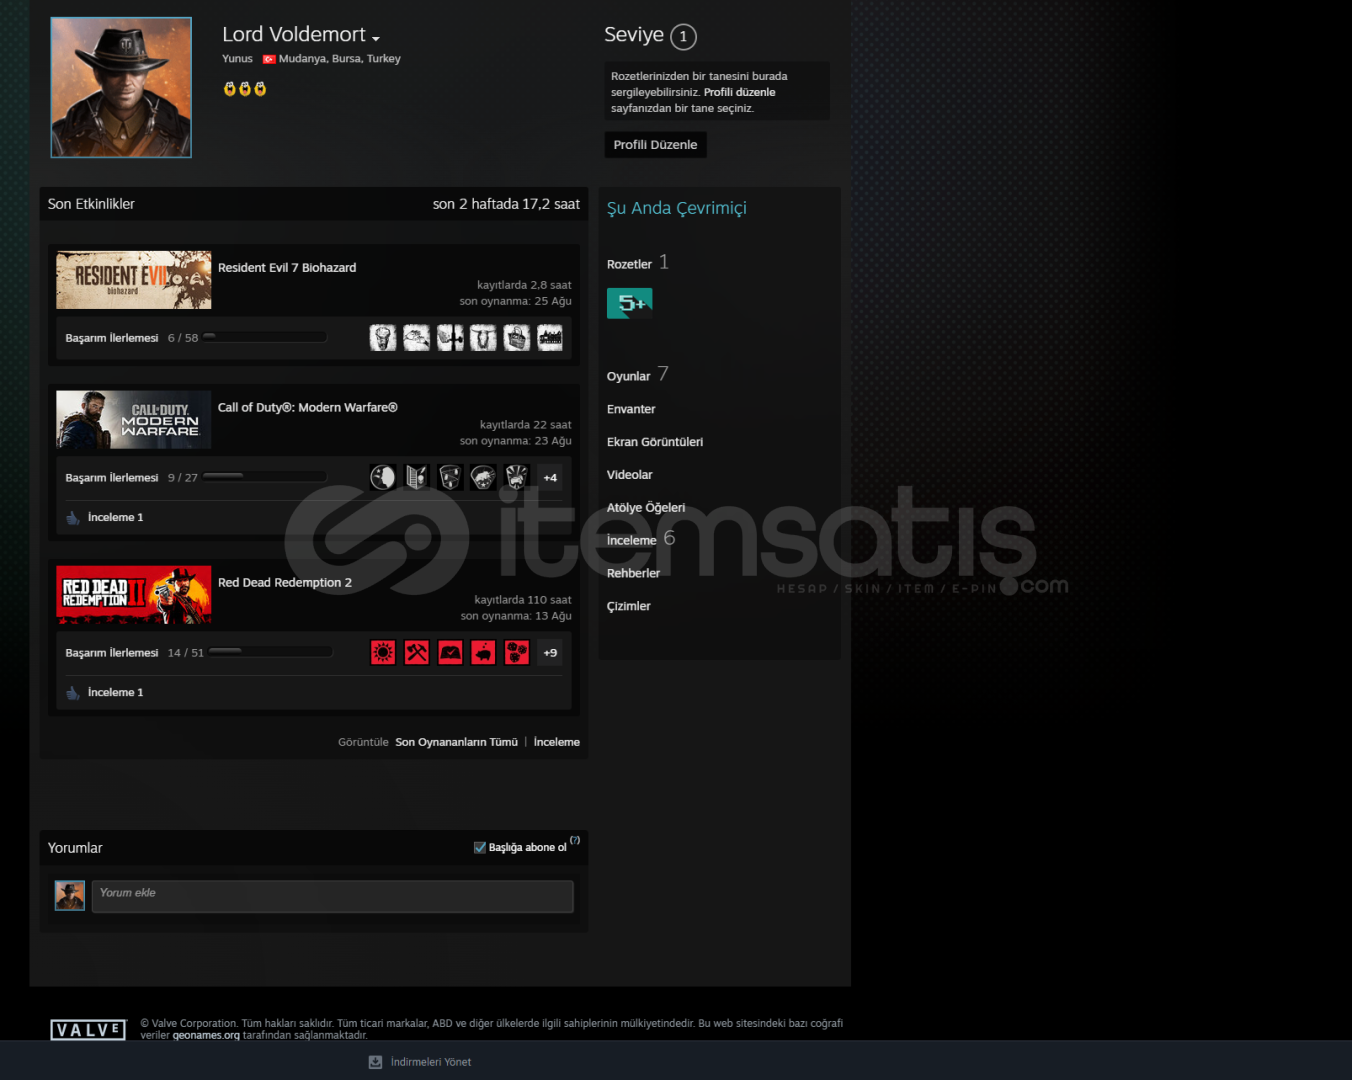Show the +9 more Red Dead achievements
The image size is (1352, 1080).
click(x=550, y=653)
